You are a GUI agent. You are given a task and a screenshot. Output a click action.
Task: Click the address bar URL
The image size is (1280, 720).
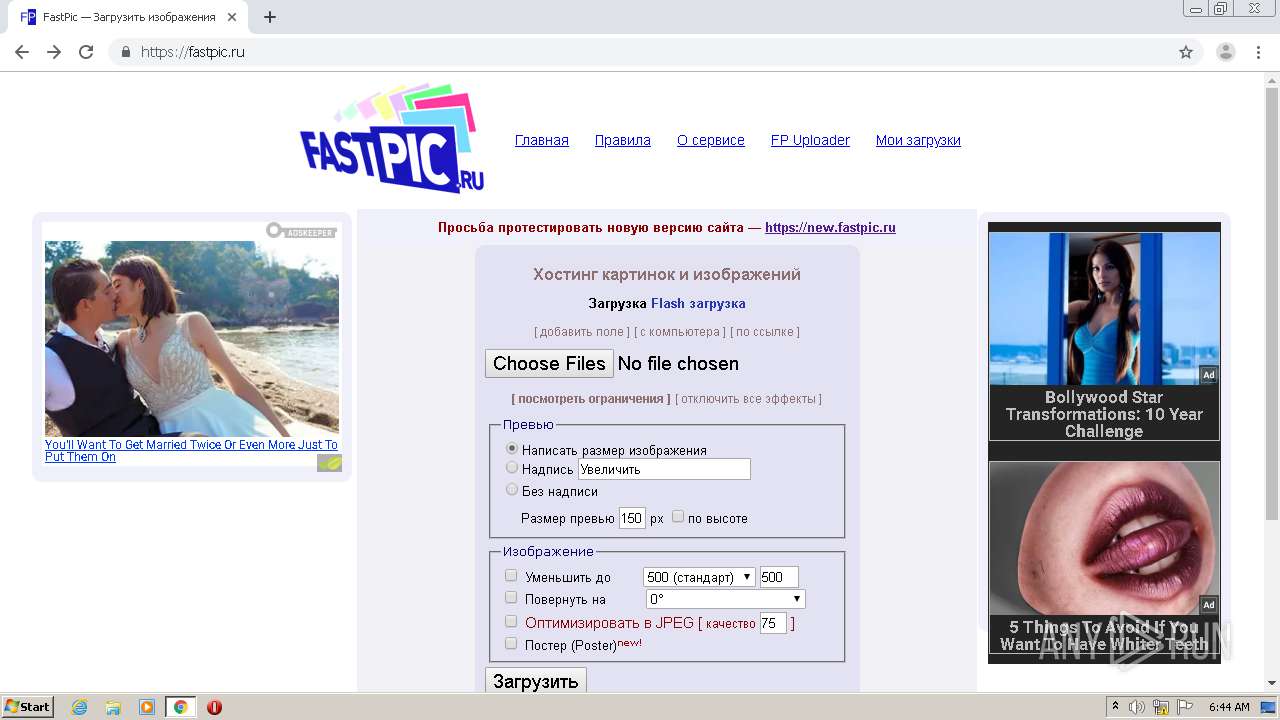click(x=193, y=52)
